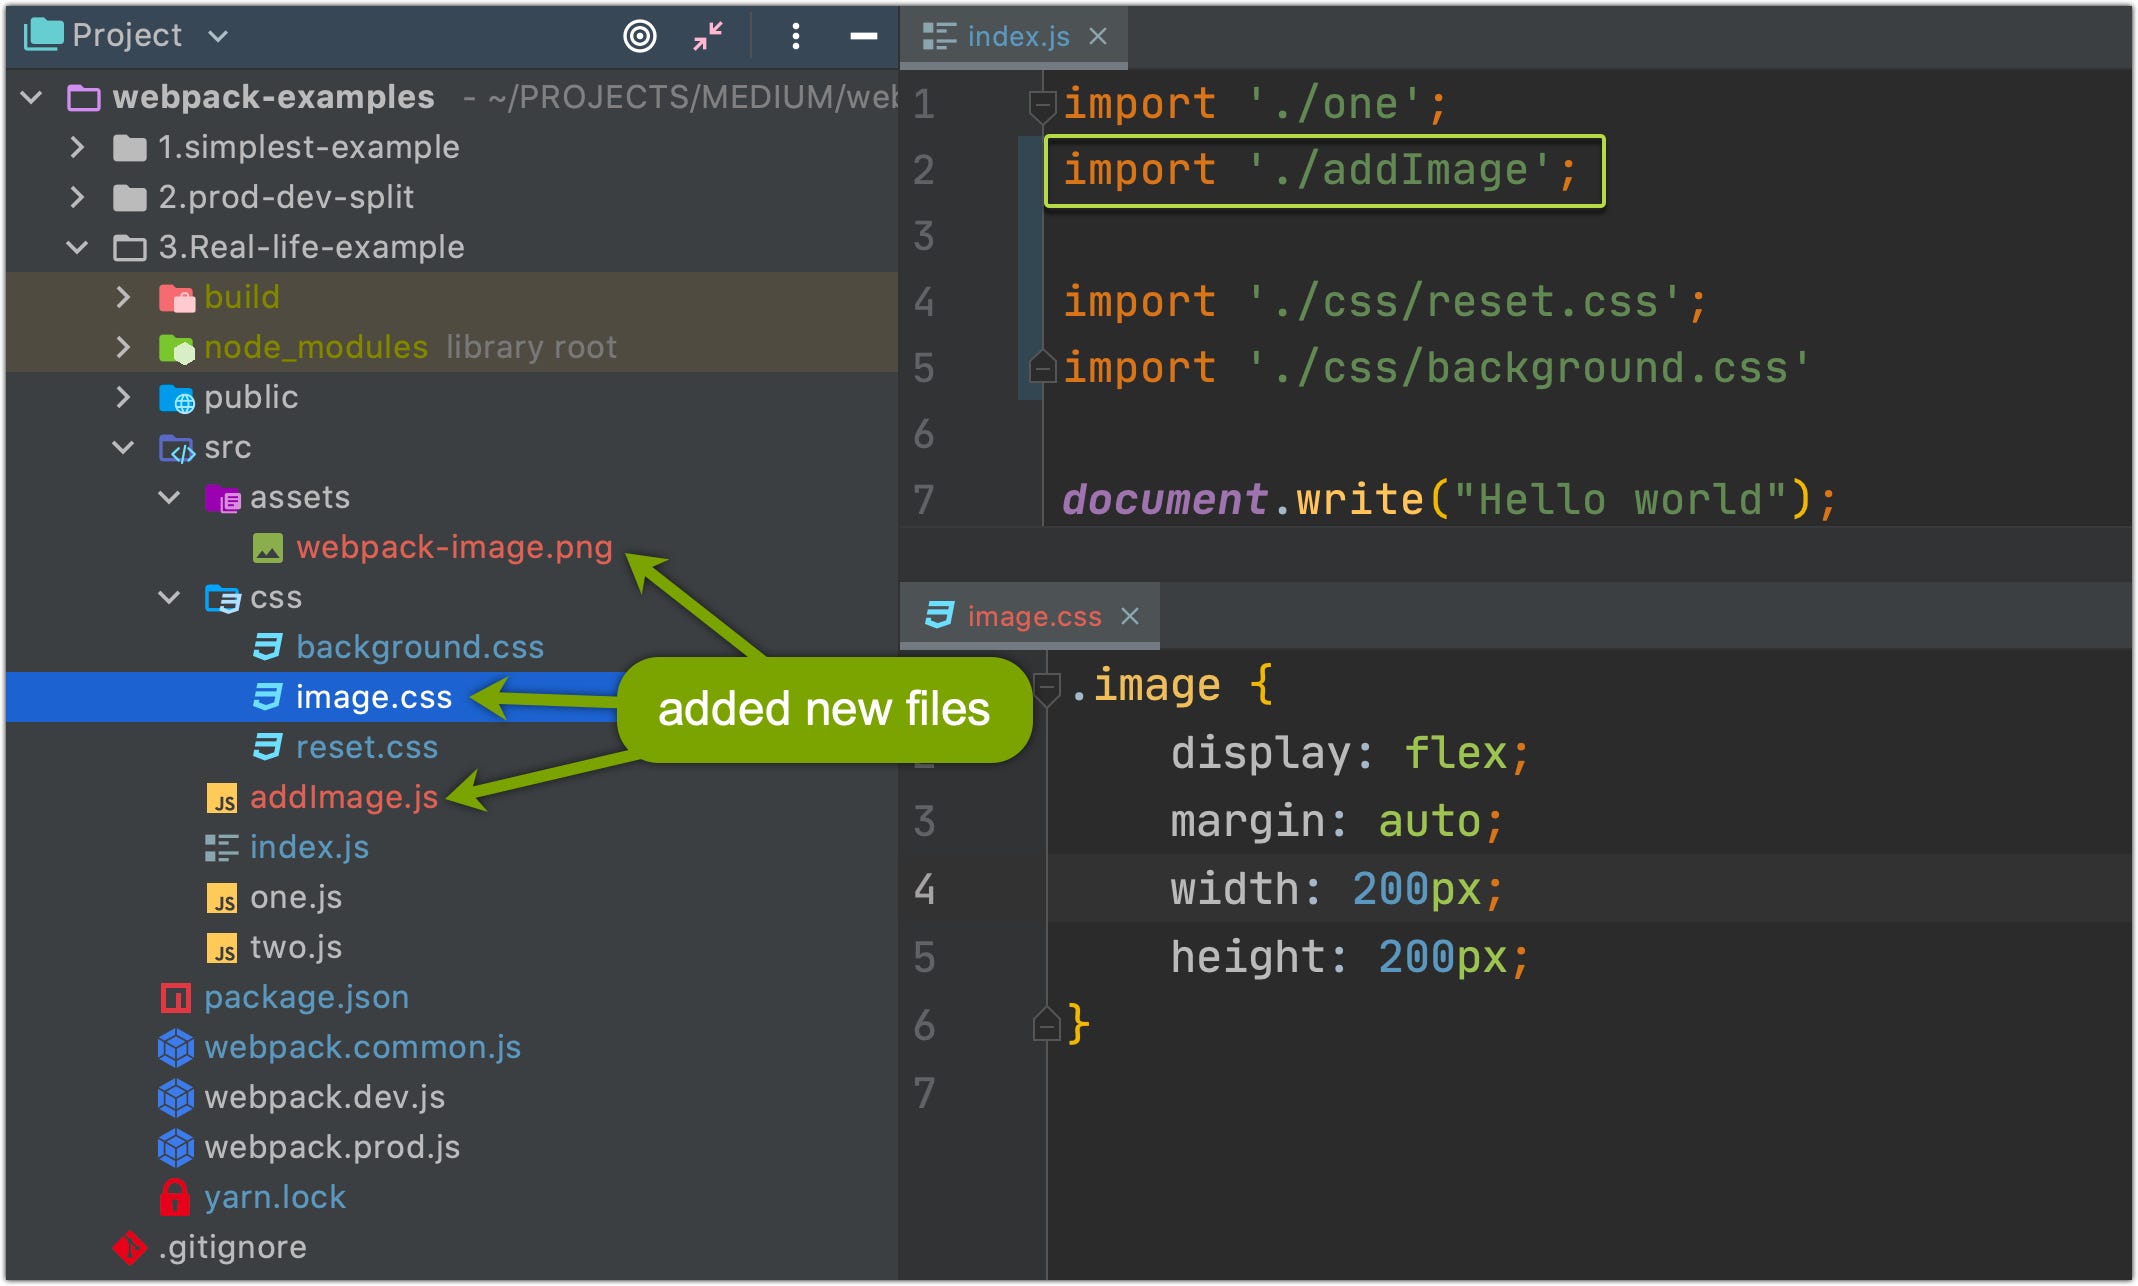This screenshot has width=2138, height=1286.
Task: Collapse the src folder chevron
Action: tap(123, 447)
